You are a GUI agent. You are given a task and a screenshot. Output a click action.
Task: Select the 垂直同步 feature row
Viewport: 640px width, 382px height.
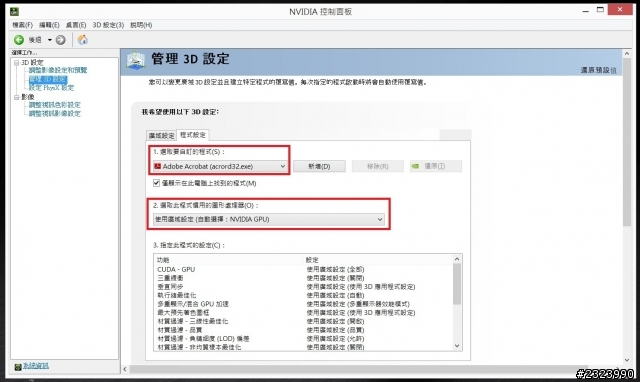304,286
